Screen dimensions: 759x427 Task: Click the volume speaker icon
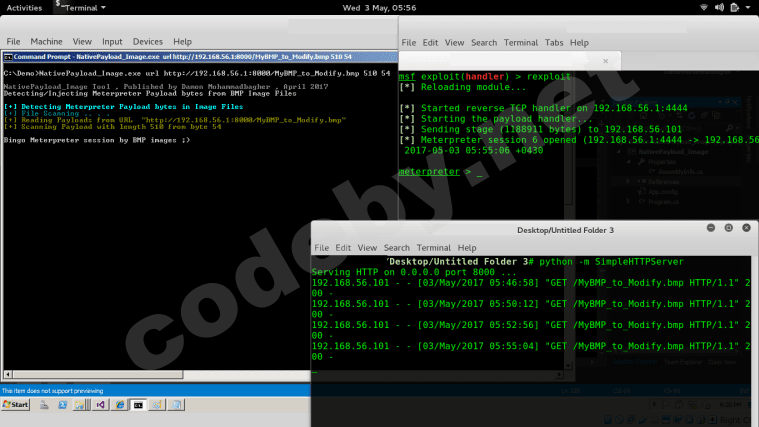click(x=719, y=7)
